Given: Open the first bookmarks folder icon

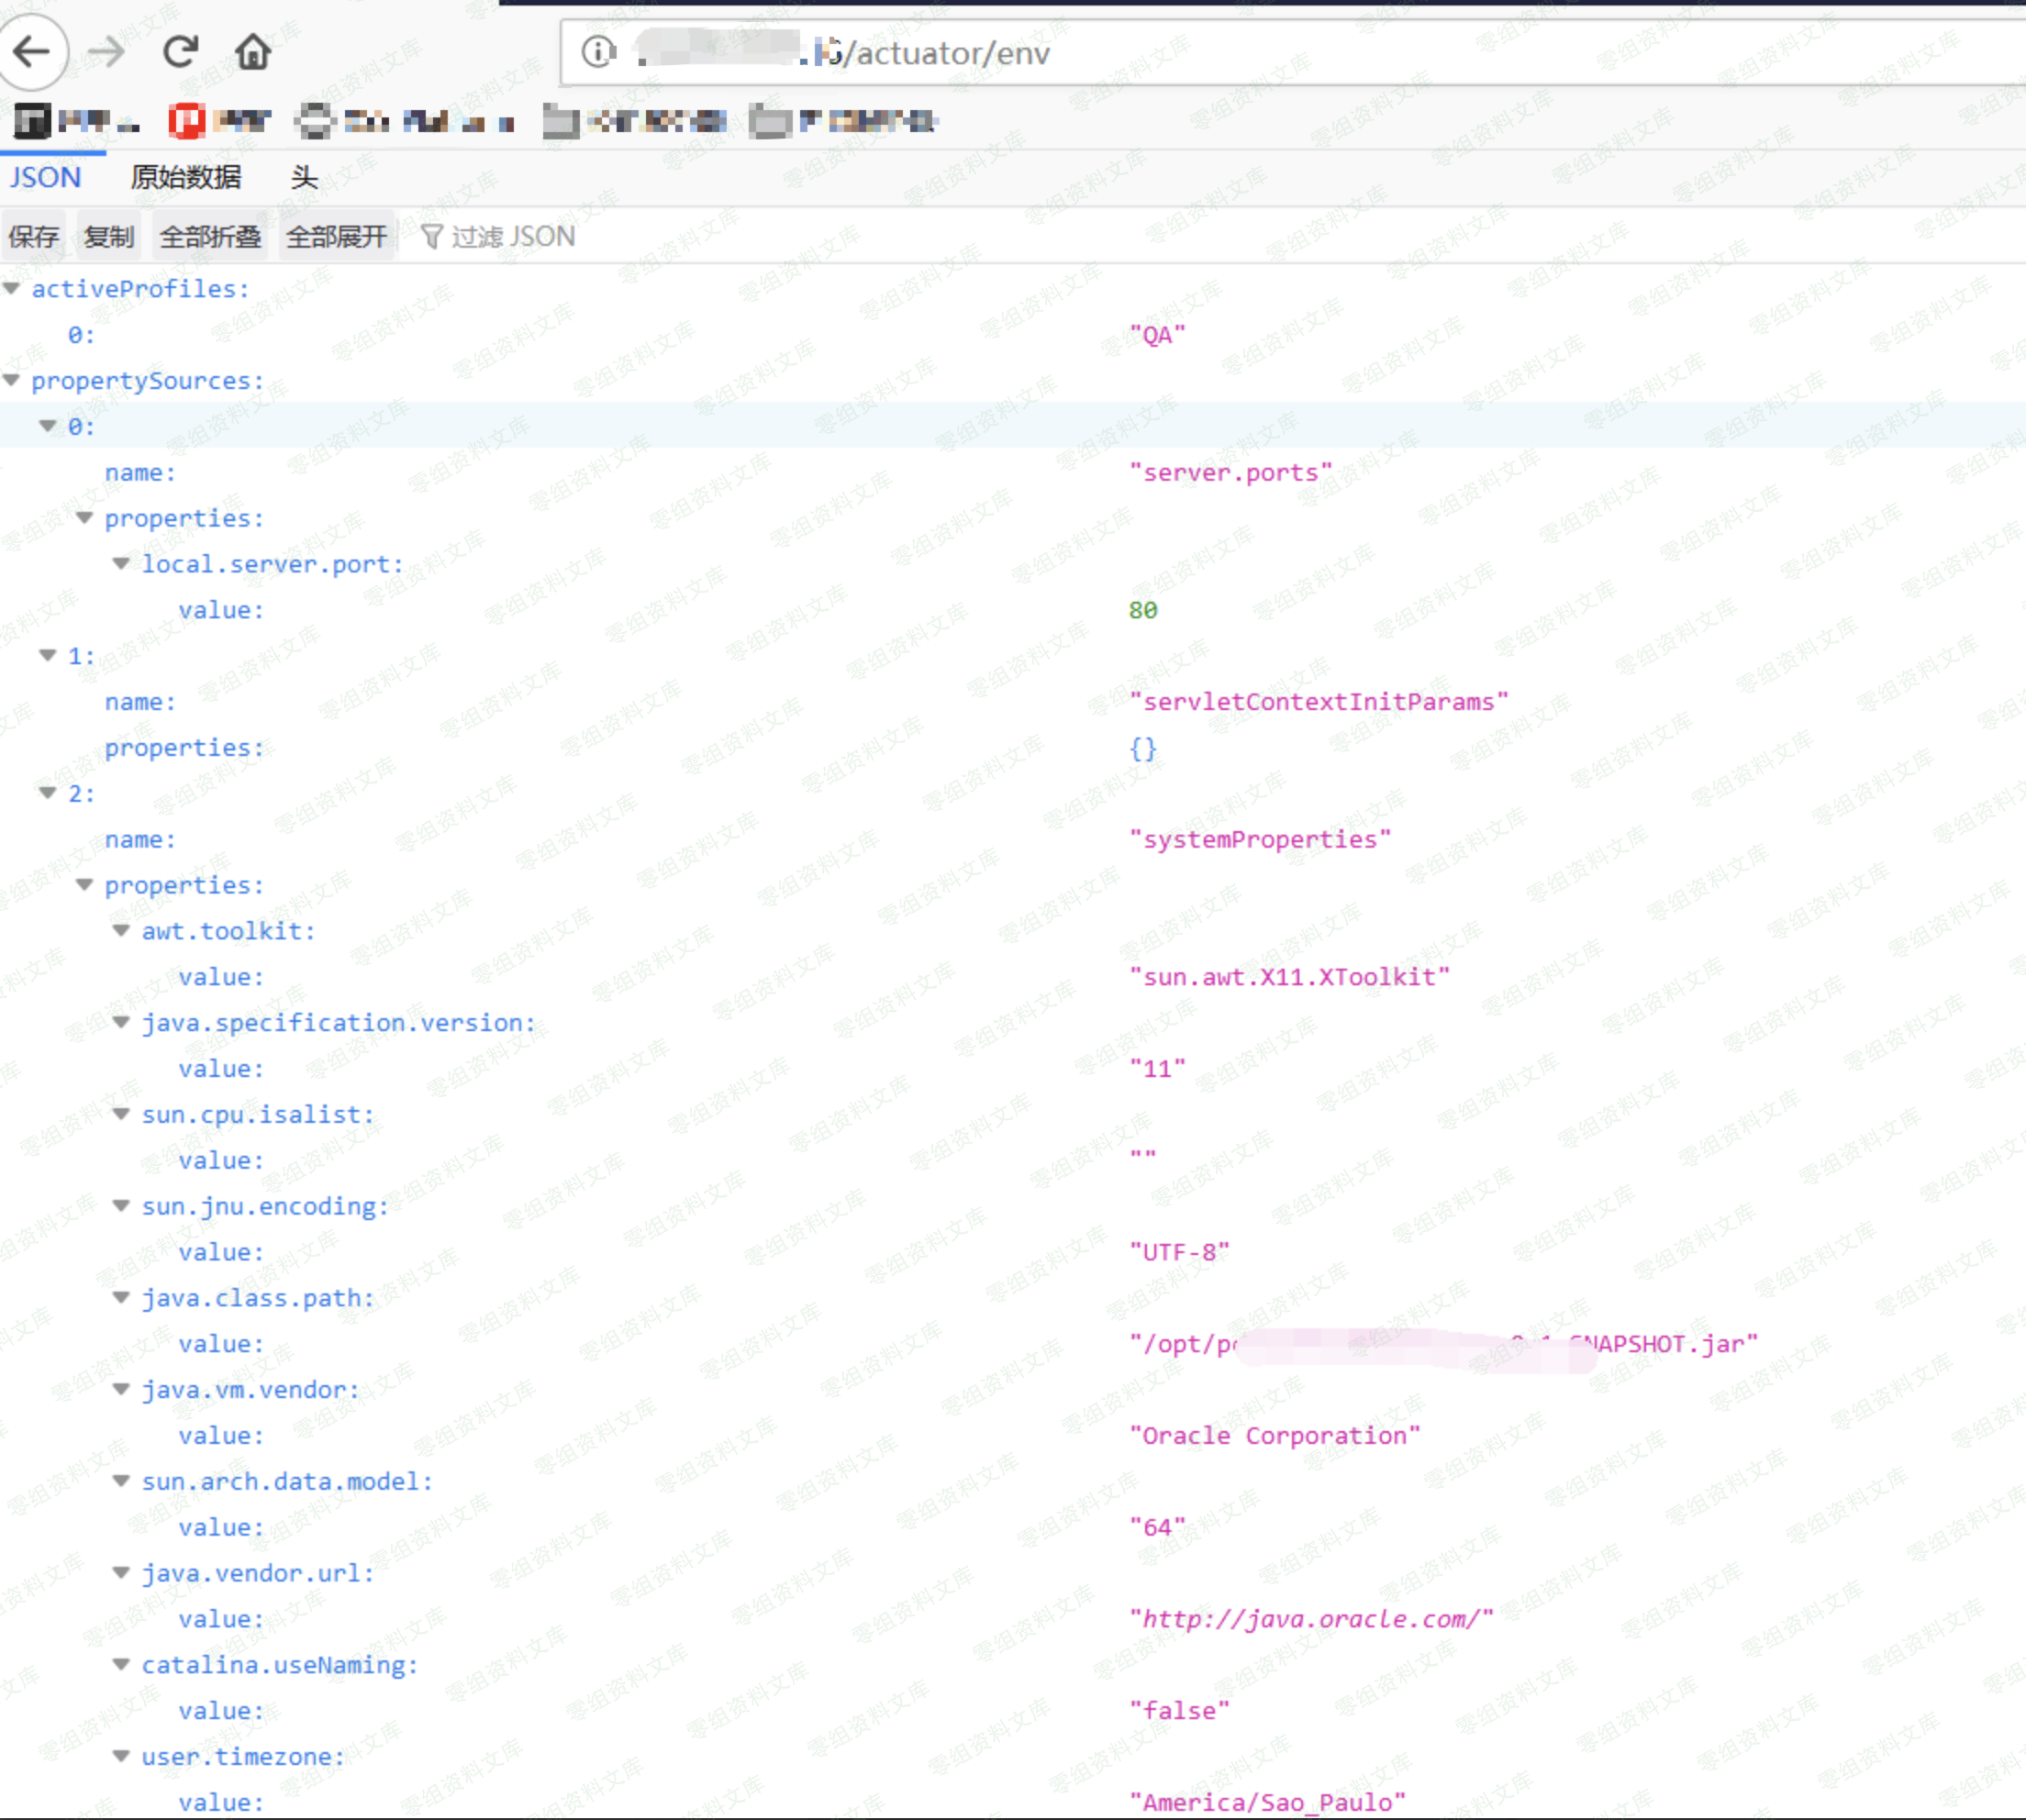Looking at the screenshot, I should point(561,121).
